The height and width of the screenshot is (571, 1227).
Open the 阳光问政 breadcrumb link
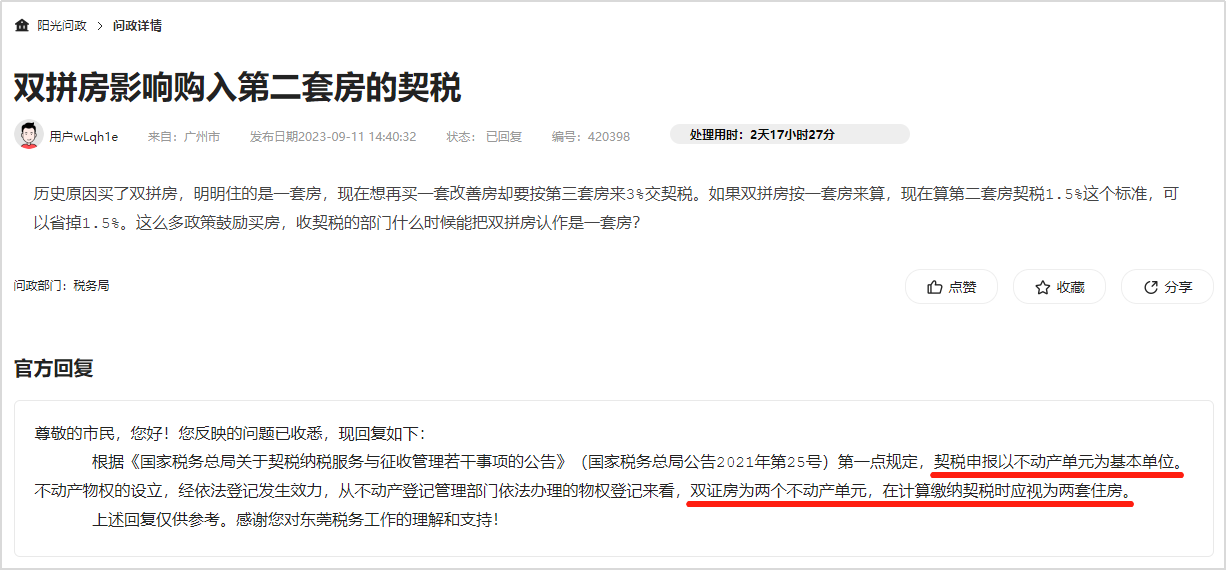[62, 25]
